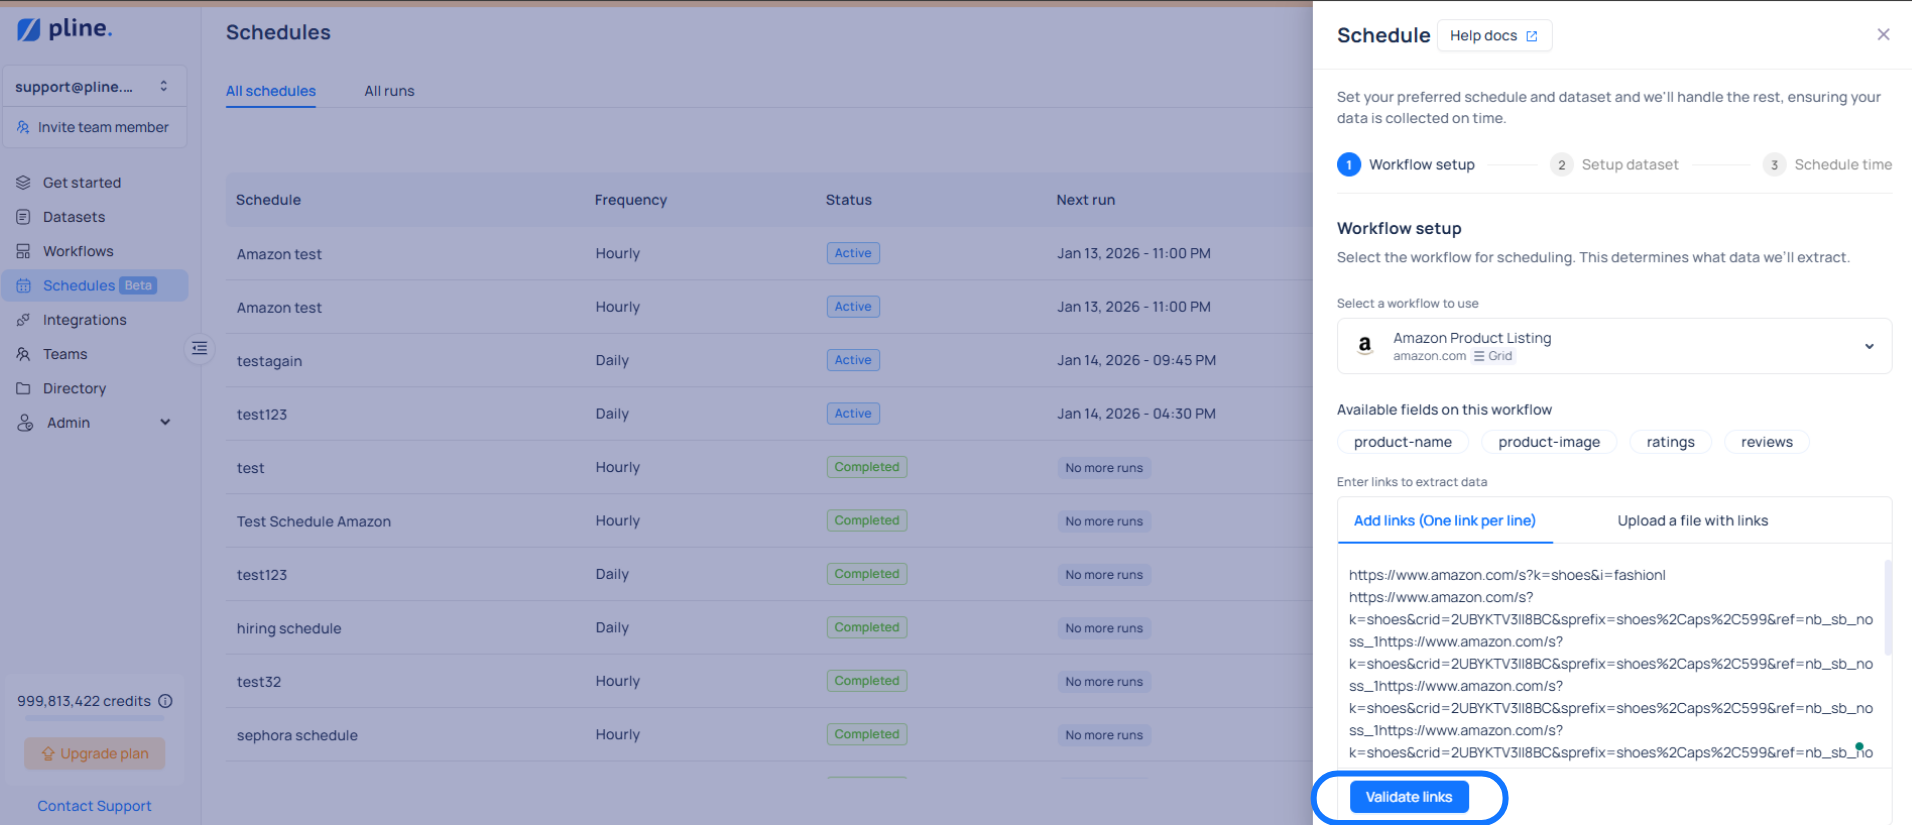This screenshot has width=1912, height=825.
Task: Select Upload a file with links tab
Action: [1692, 521]
